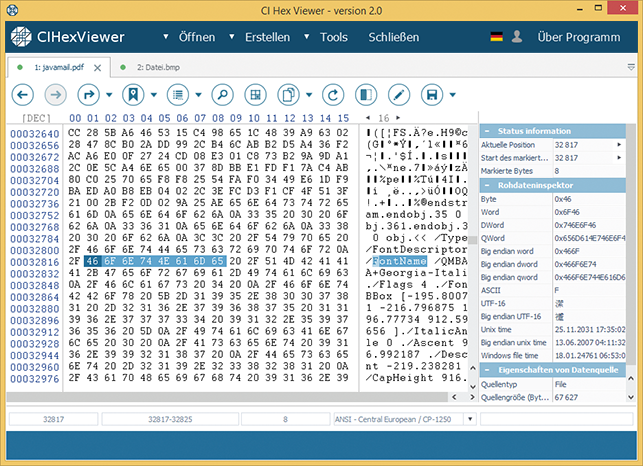Click the selection length field showing 8
The image size is (643, 466).
[x=285, y=419]
